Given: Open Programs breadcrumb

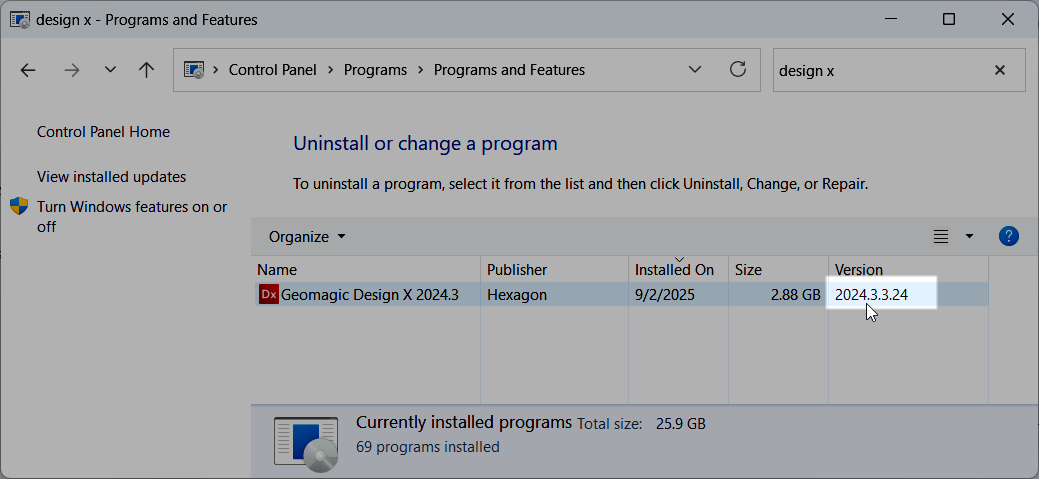Looking at the screenshot, I should [375, 70].
